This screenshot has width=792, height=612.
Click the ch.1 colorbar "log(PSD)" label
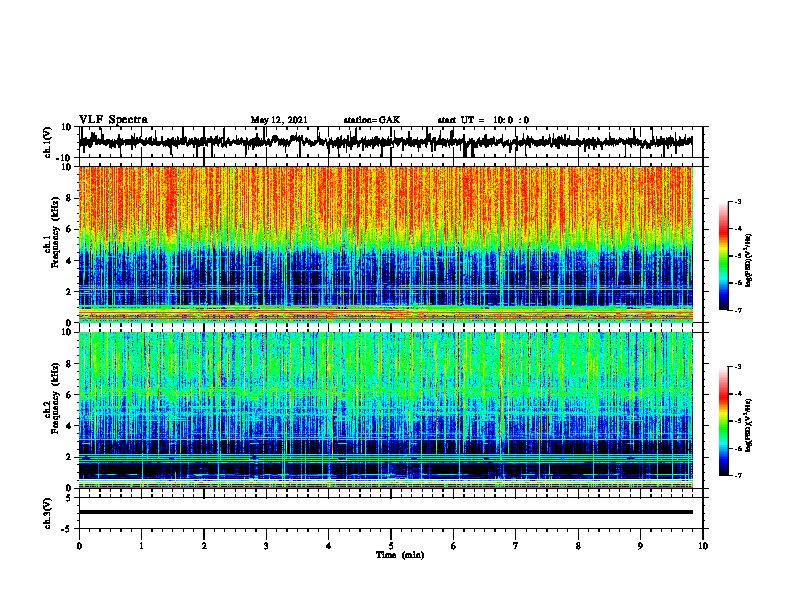[x=748, y=261]
